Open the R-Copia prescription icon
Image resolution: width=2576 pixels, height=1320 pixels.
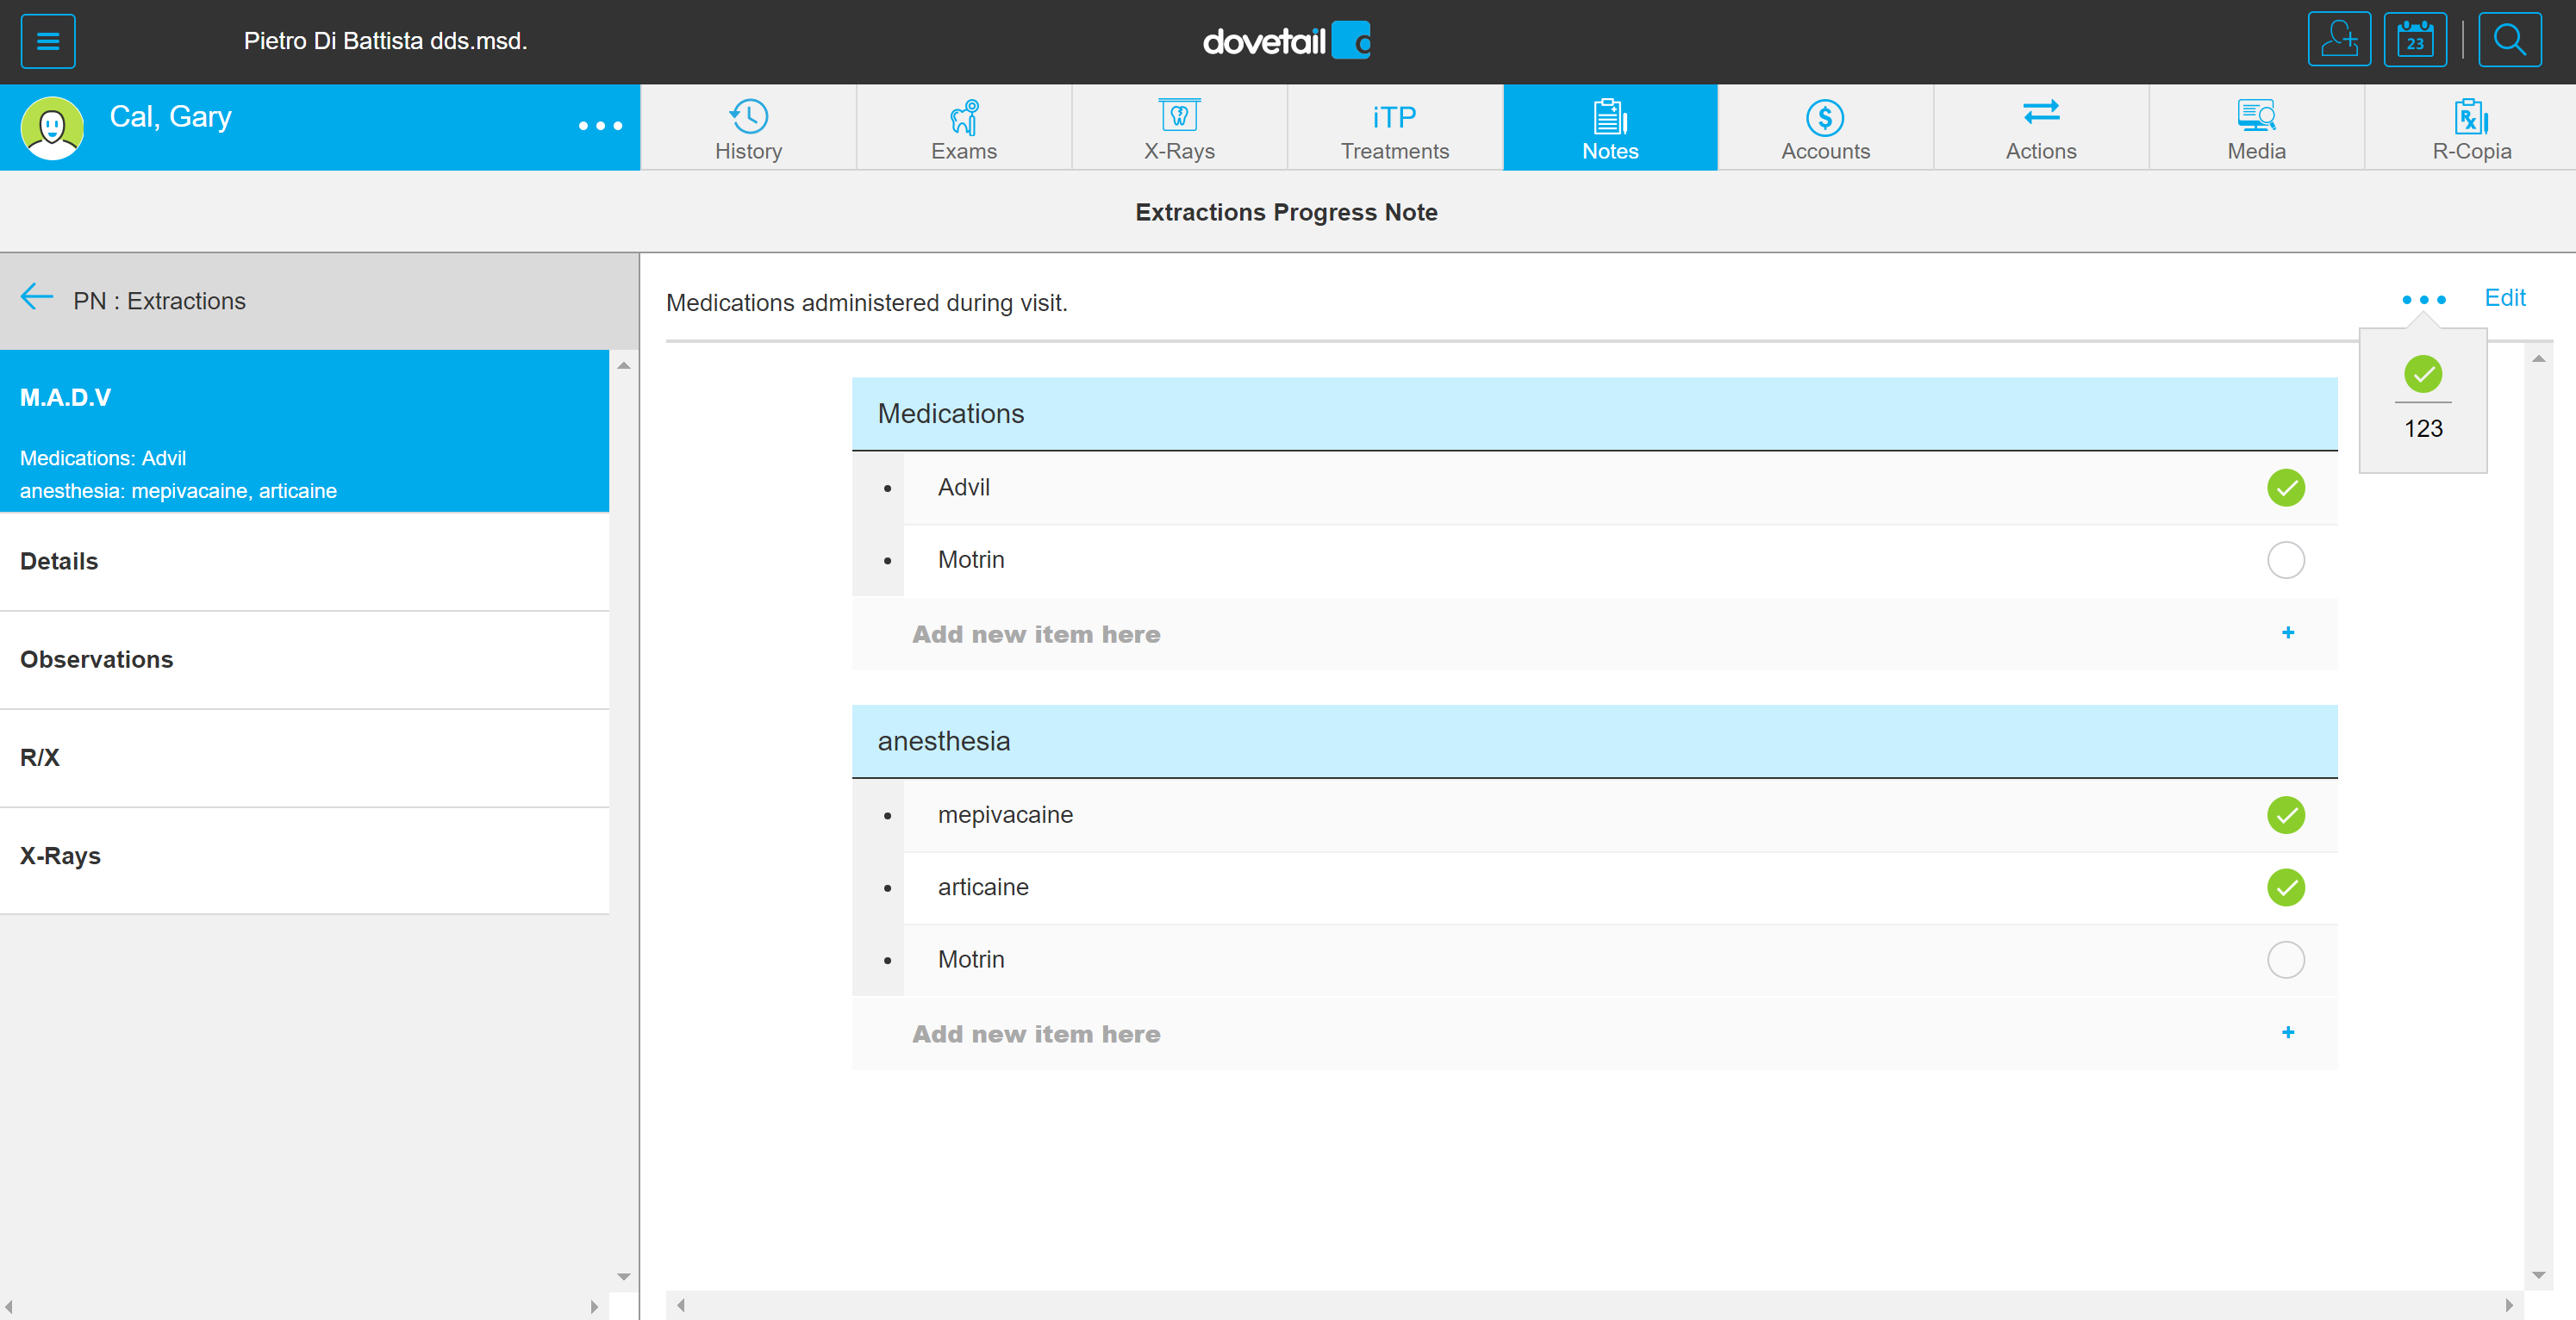click(2470, 117)
